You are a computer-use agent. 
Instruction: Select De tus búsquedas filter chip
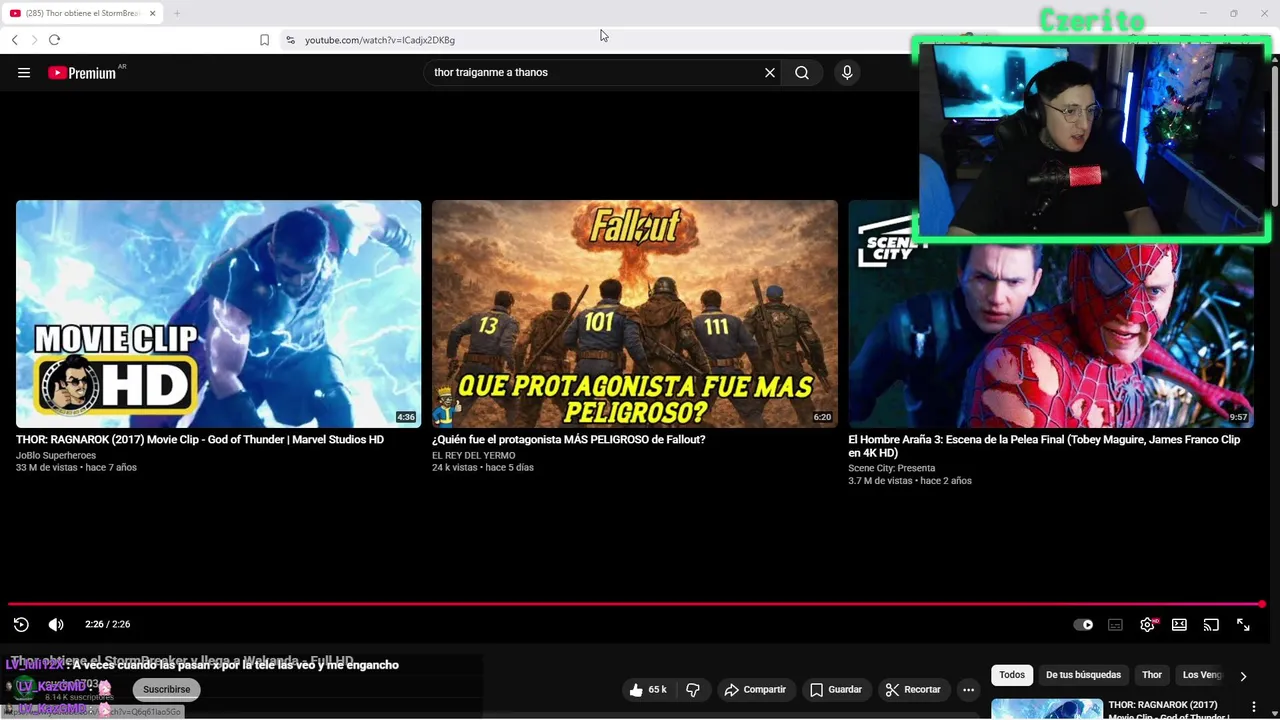click(x=1083, y=675)
